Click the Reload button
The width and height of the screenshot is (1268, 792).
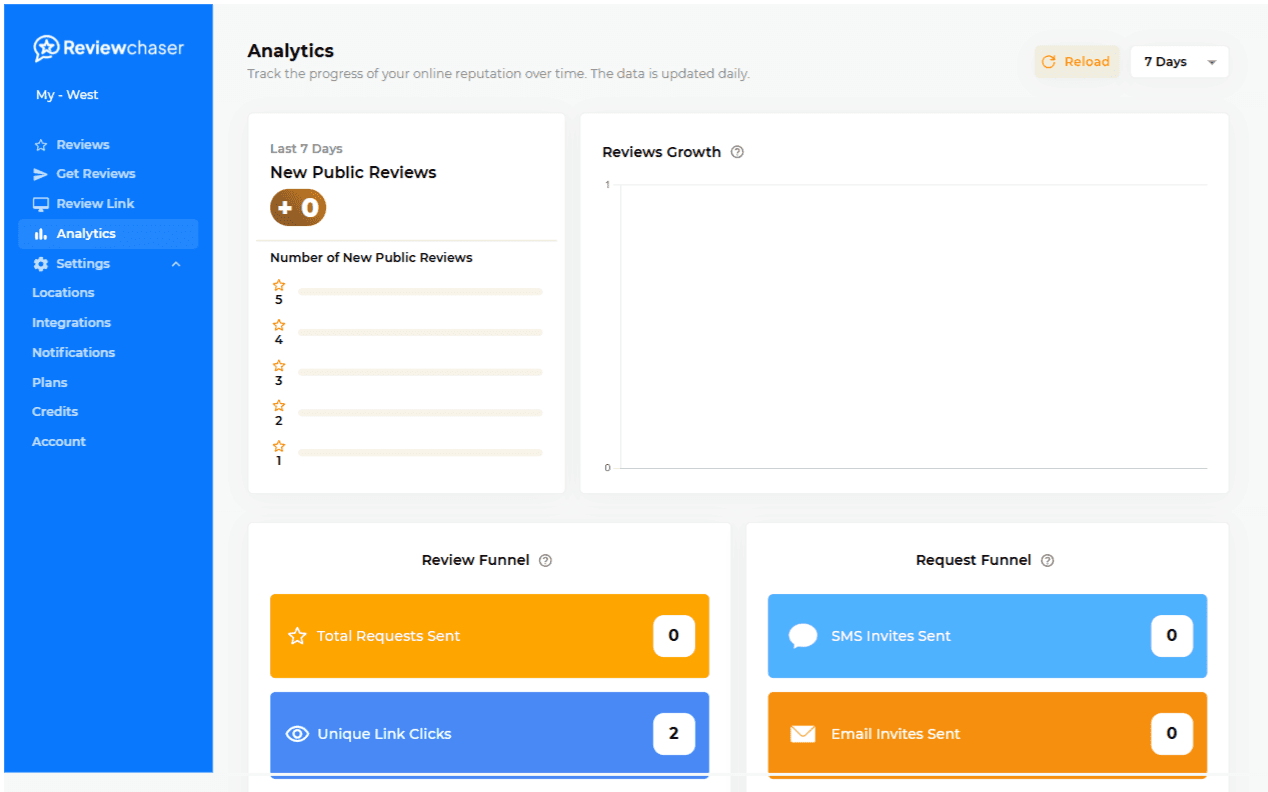pos(1077,62)
